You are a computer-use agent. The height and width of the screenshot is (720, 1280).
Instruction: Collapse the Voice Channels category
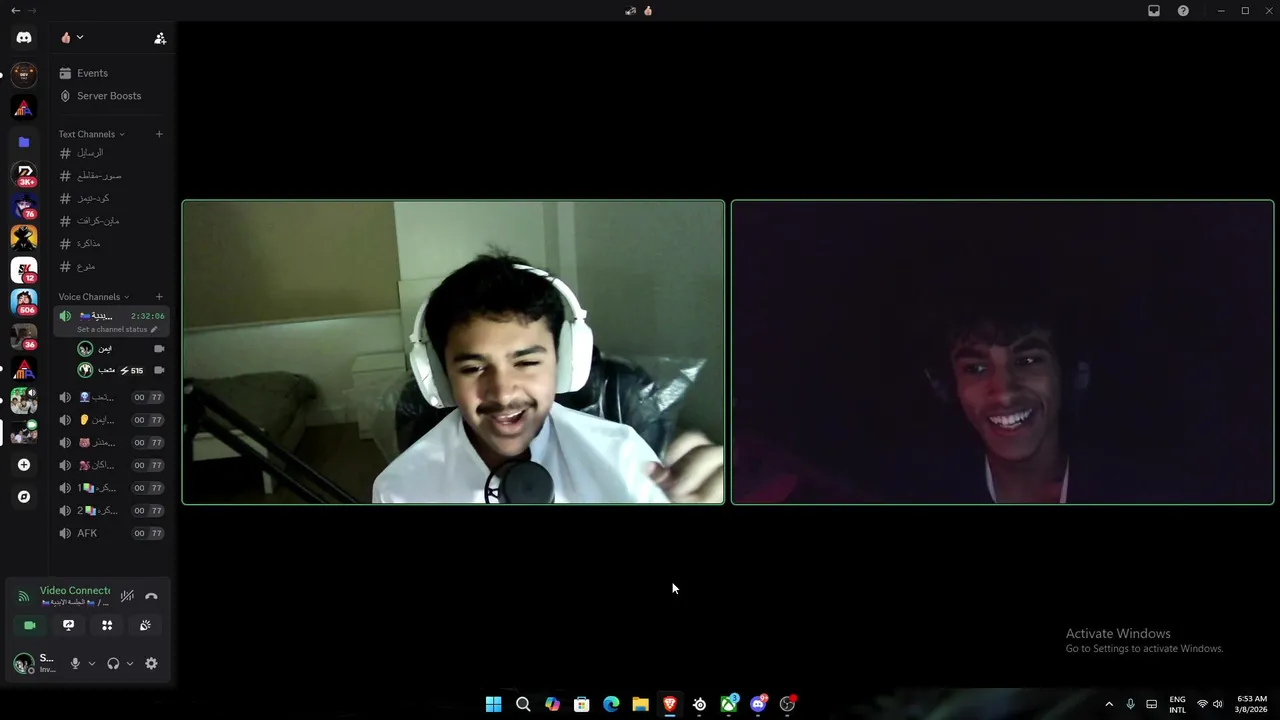pyautogui.click(x=94, y=297)
